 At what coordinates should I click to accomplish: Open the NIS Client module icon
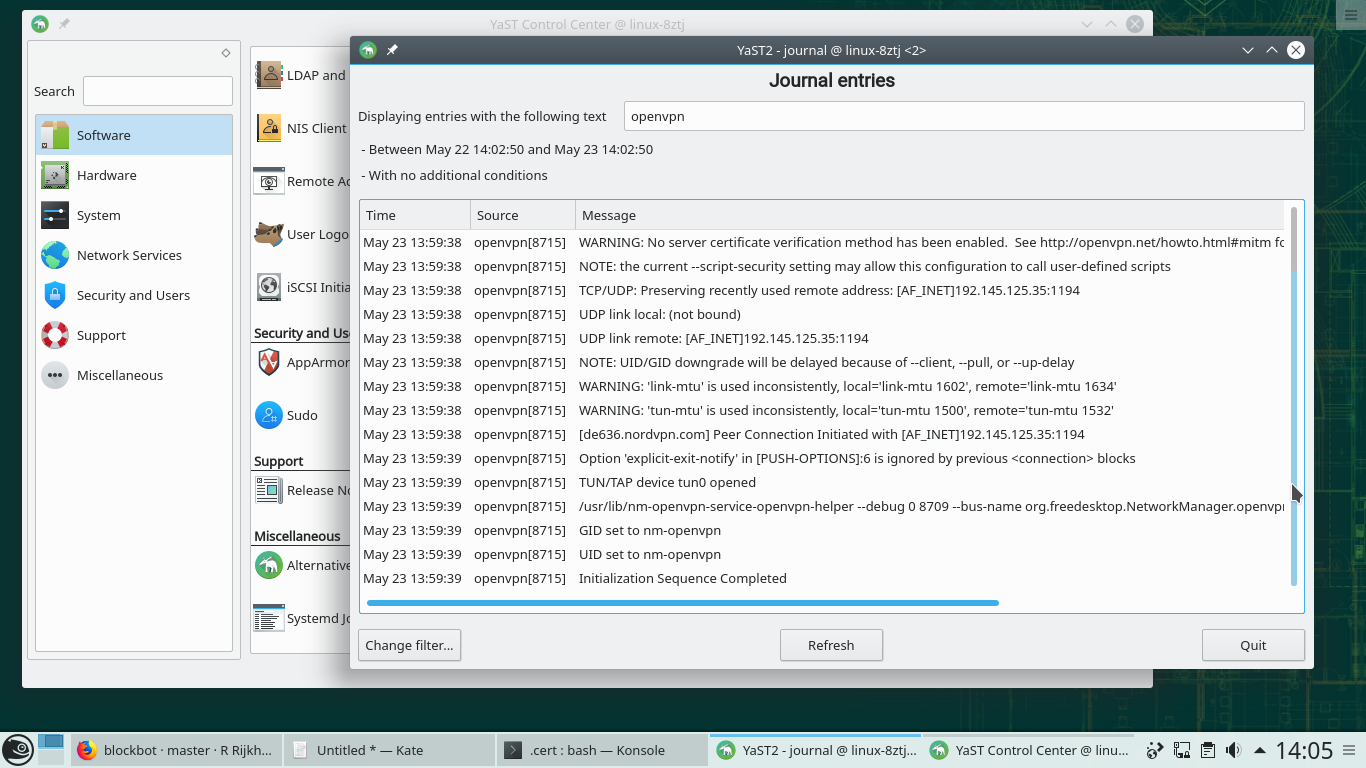(x=269, y=128)
